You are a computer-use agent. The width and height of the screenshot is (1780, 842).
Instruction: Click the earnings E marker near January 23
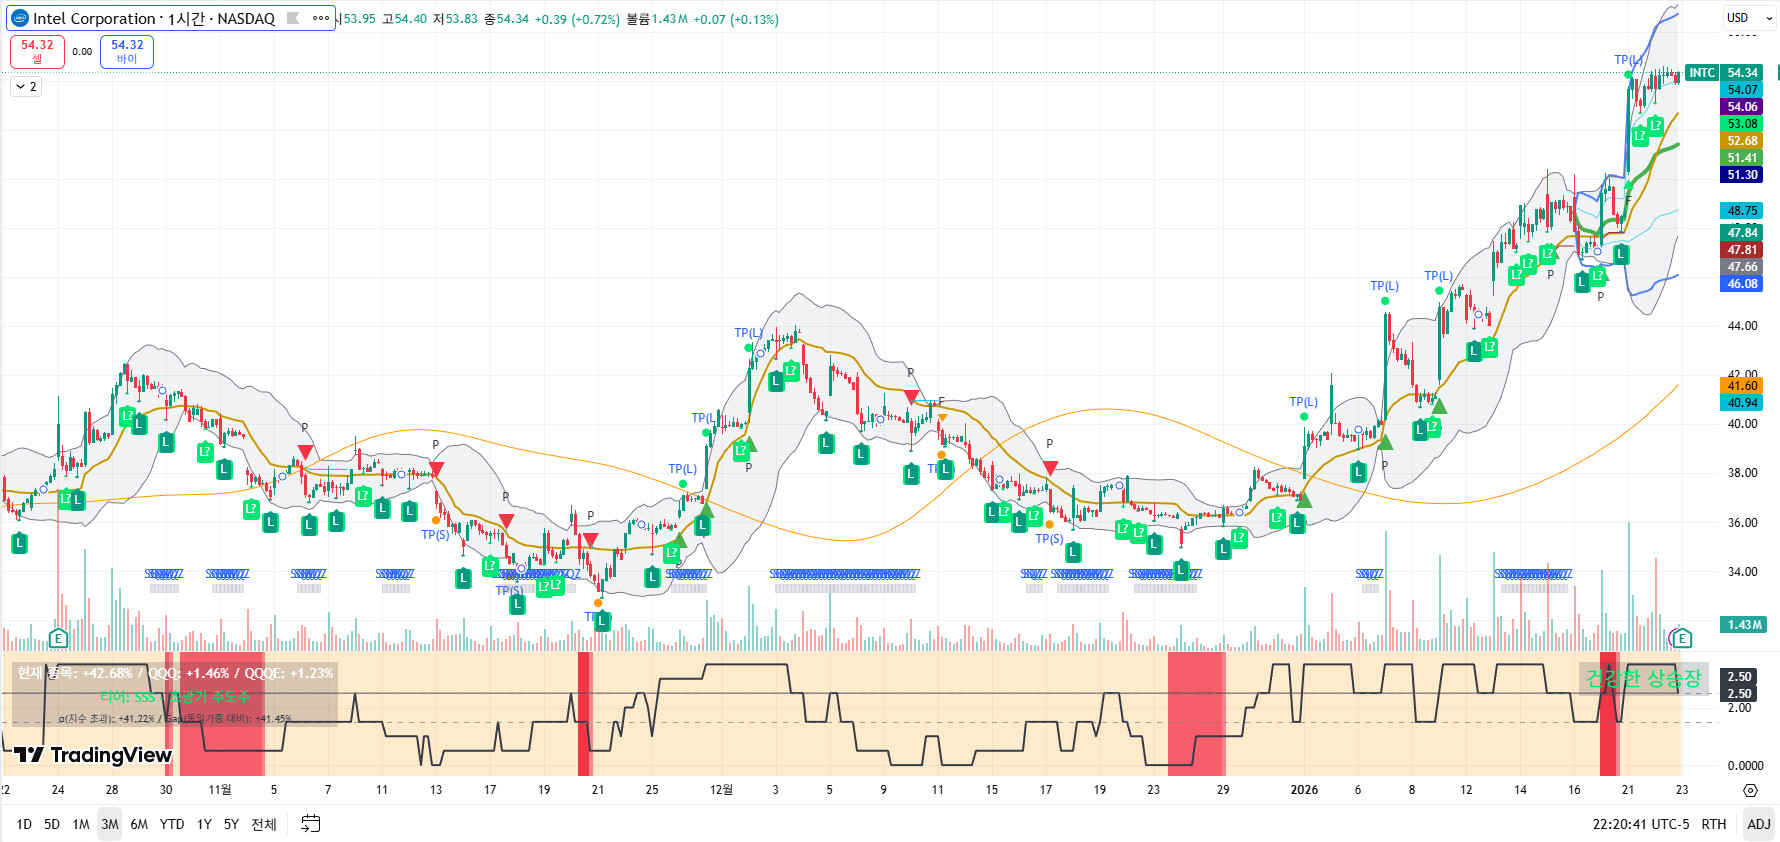click(1682, 638)
